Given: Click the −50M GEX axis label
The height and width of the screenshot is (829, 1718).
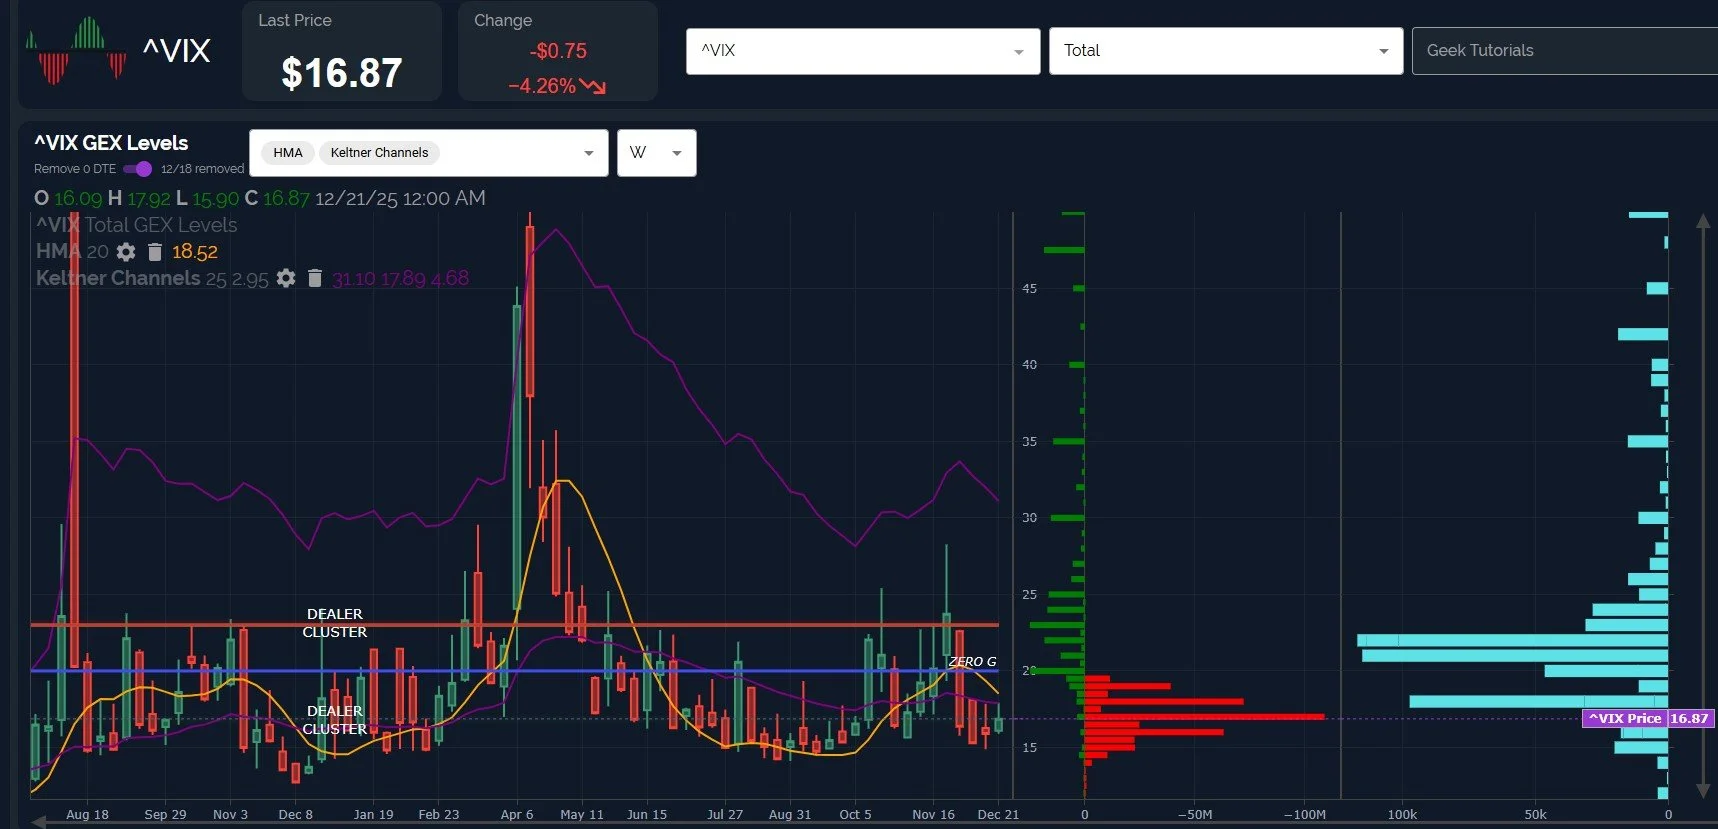Looking at the screenshot, I should pyautogui.click(x=1195, y=814).
